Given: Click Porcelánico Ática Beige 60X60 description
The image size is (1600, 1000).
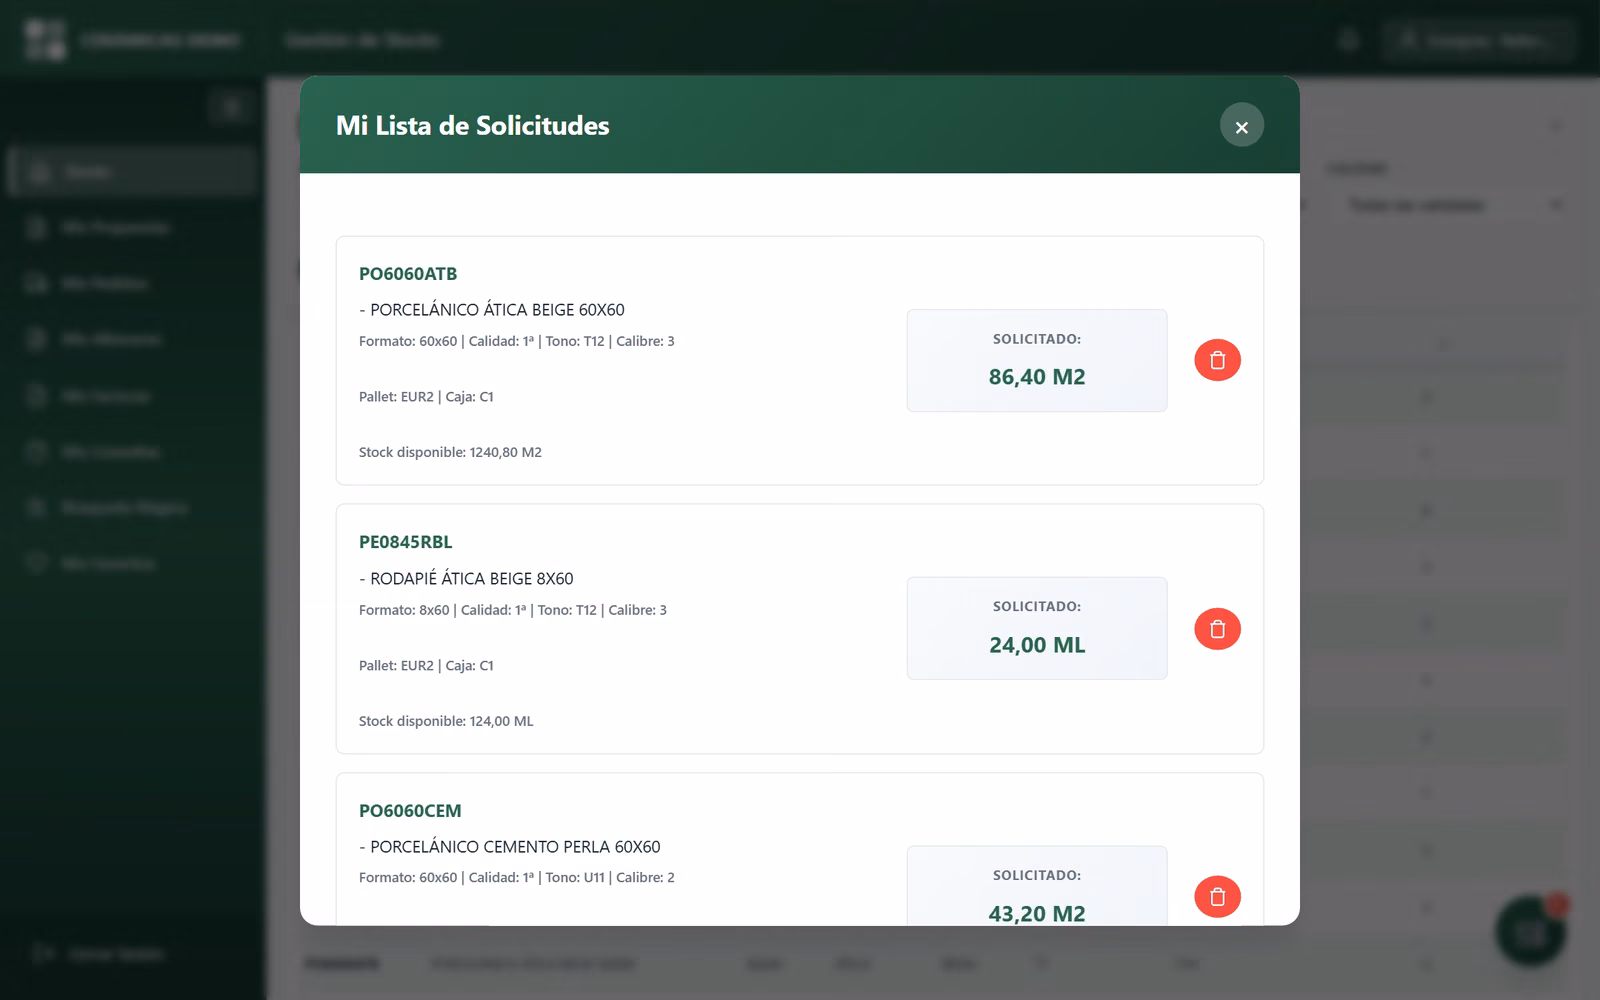Looking at the screenshot, I should pyautogui.click(x=492, y=310).
